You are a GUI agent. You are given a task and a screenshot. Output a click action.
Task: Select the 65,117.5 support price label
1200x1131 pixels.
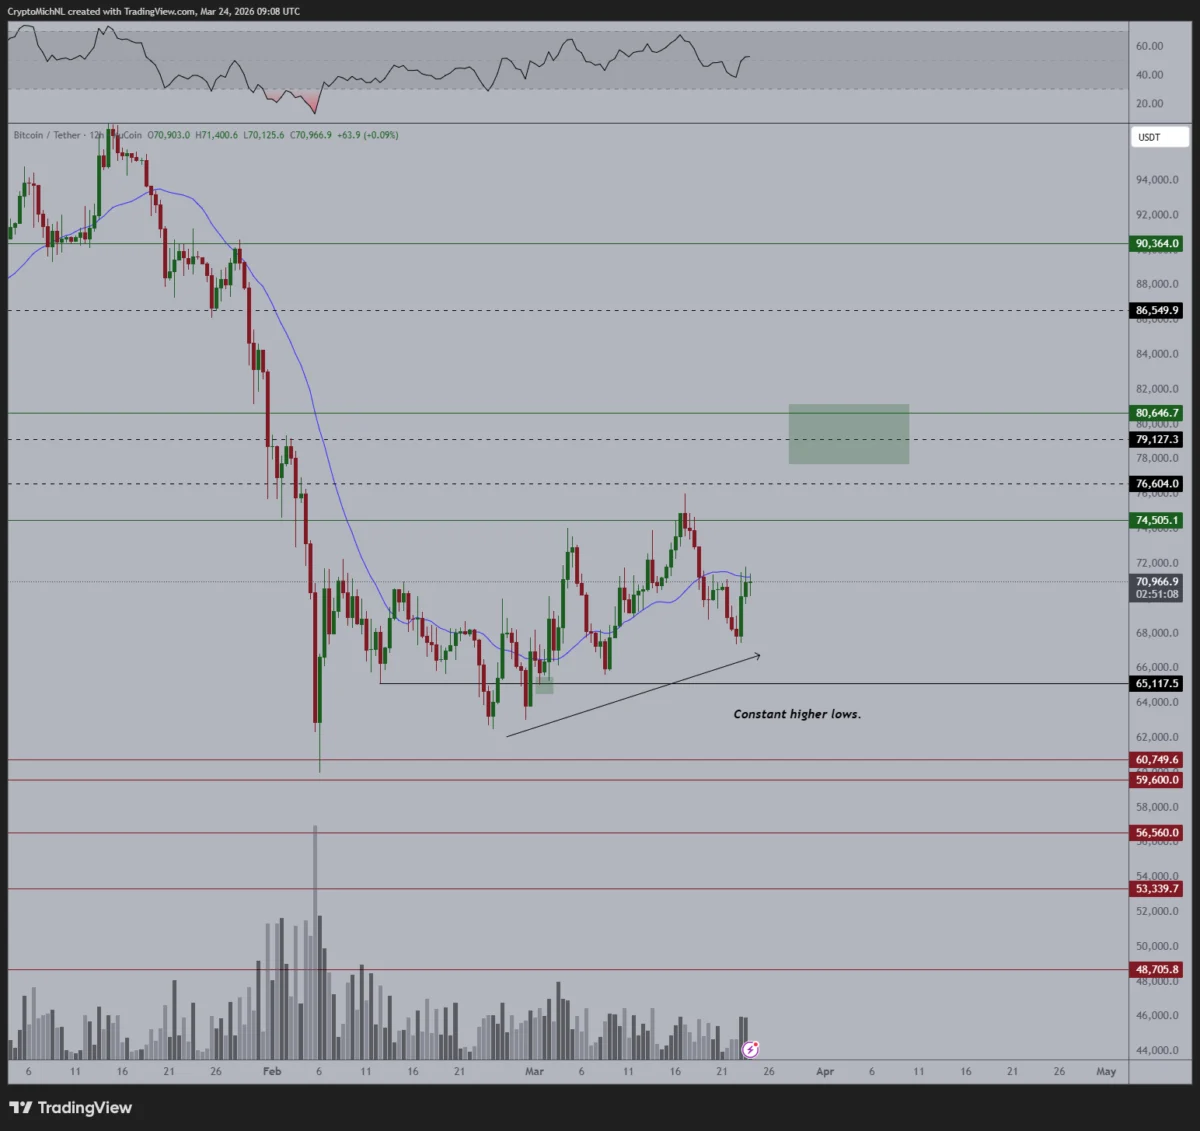(1157, 684)
